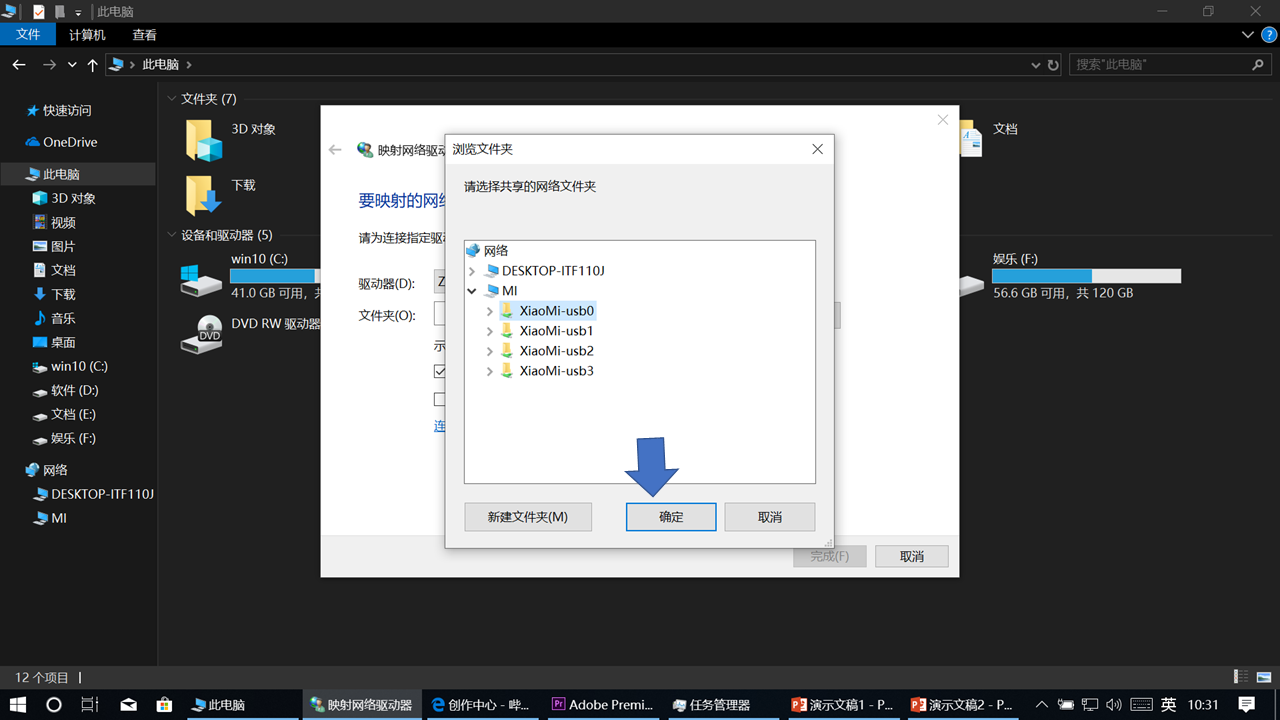Click 取消 in the 映射网络驱动器 dialog
Image resolution: width=1280 pixels, height=720 pixels.
click(912, 556)
